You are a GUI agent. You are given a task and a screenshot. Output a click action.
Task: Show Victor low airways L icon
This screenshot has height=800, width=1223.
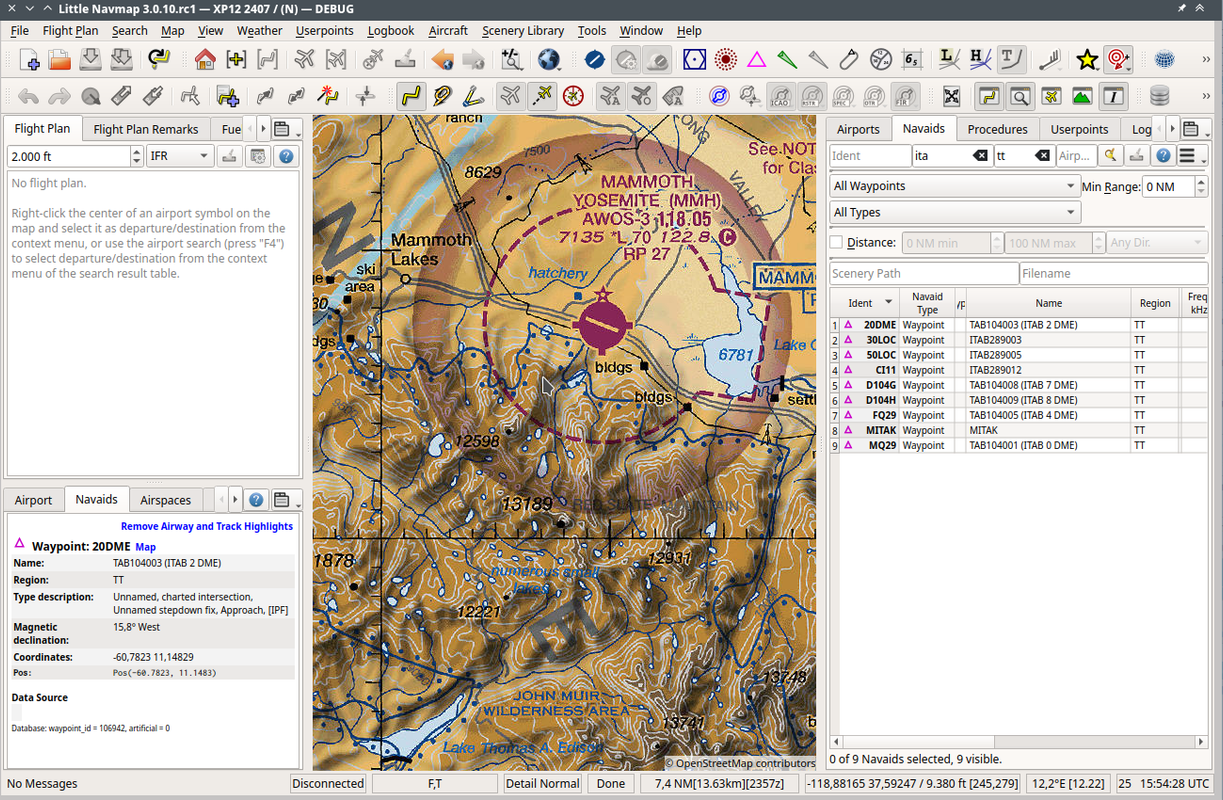tap(950, 60)
